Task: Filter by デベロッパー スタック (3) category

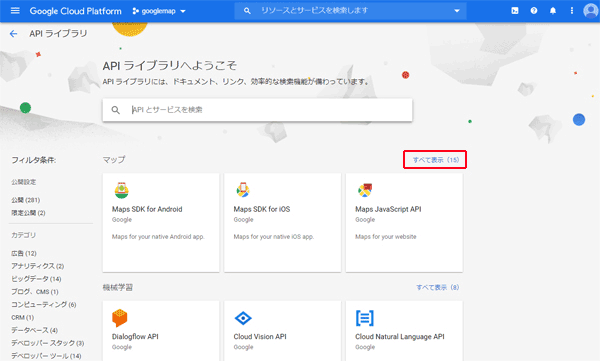Action: click(47, 343)
